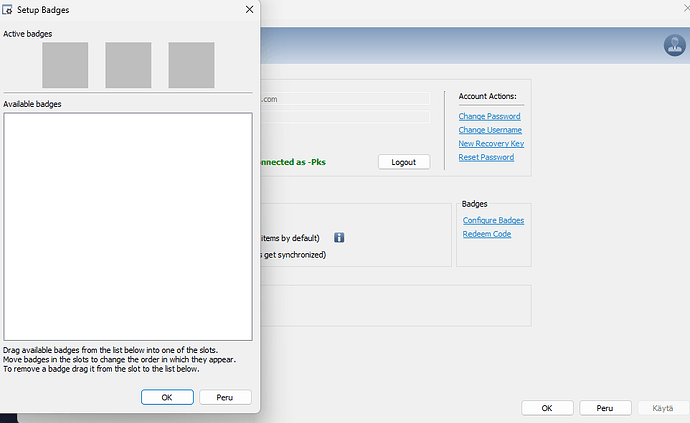
Task: Open Change Password link
Action: [x=489, y=116]
